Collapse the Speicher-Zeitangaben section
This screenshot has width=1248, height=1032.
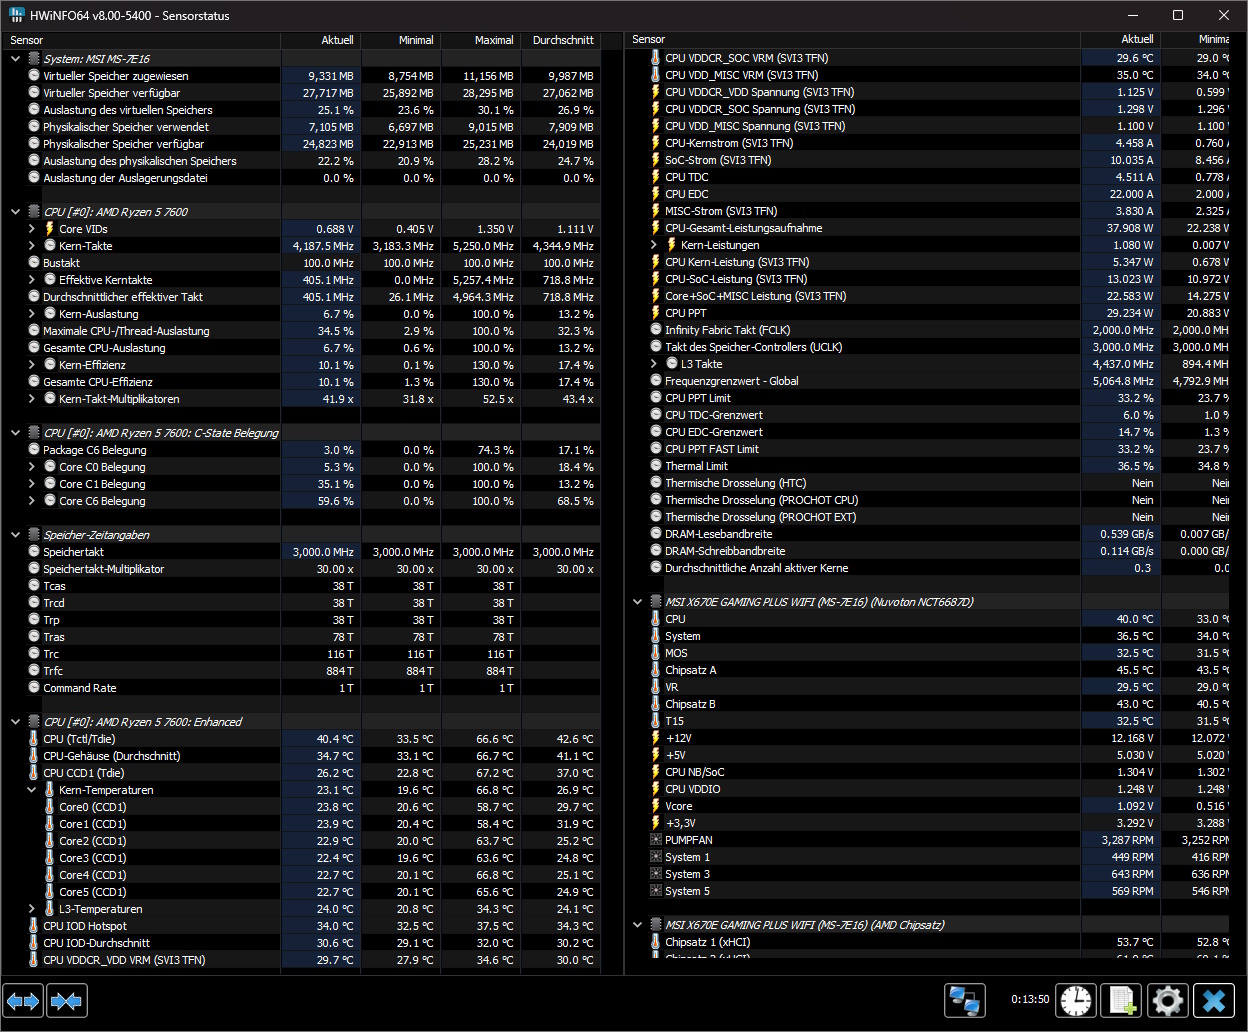[x=16, y=535]
